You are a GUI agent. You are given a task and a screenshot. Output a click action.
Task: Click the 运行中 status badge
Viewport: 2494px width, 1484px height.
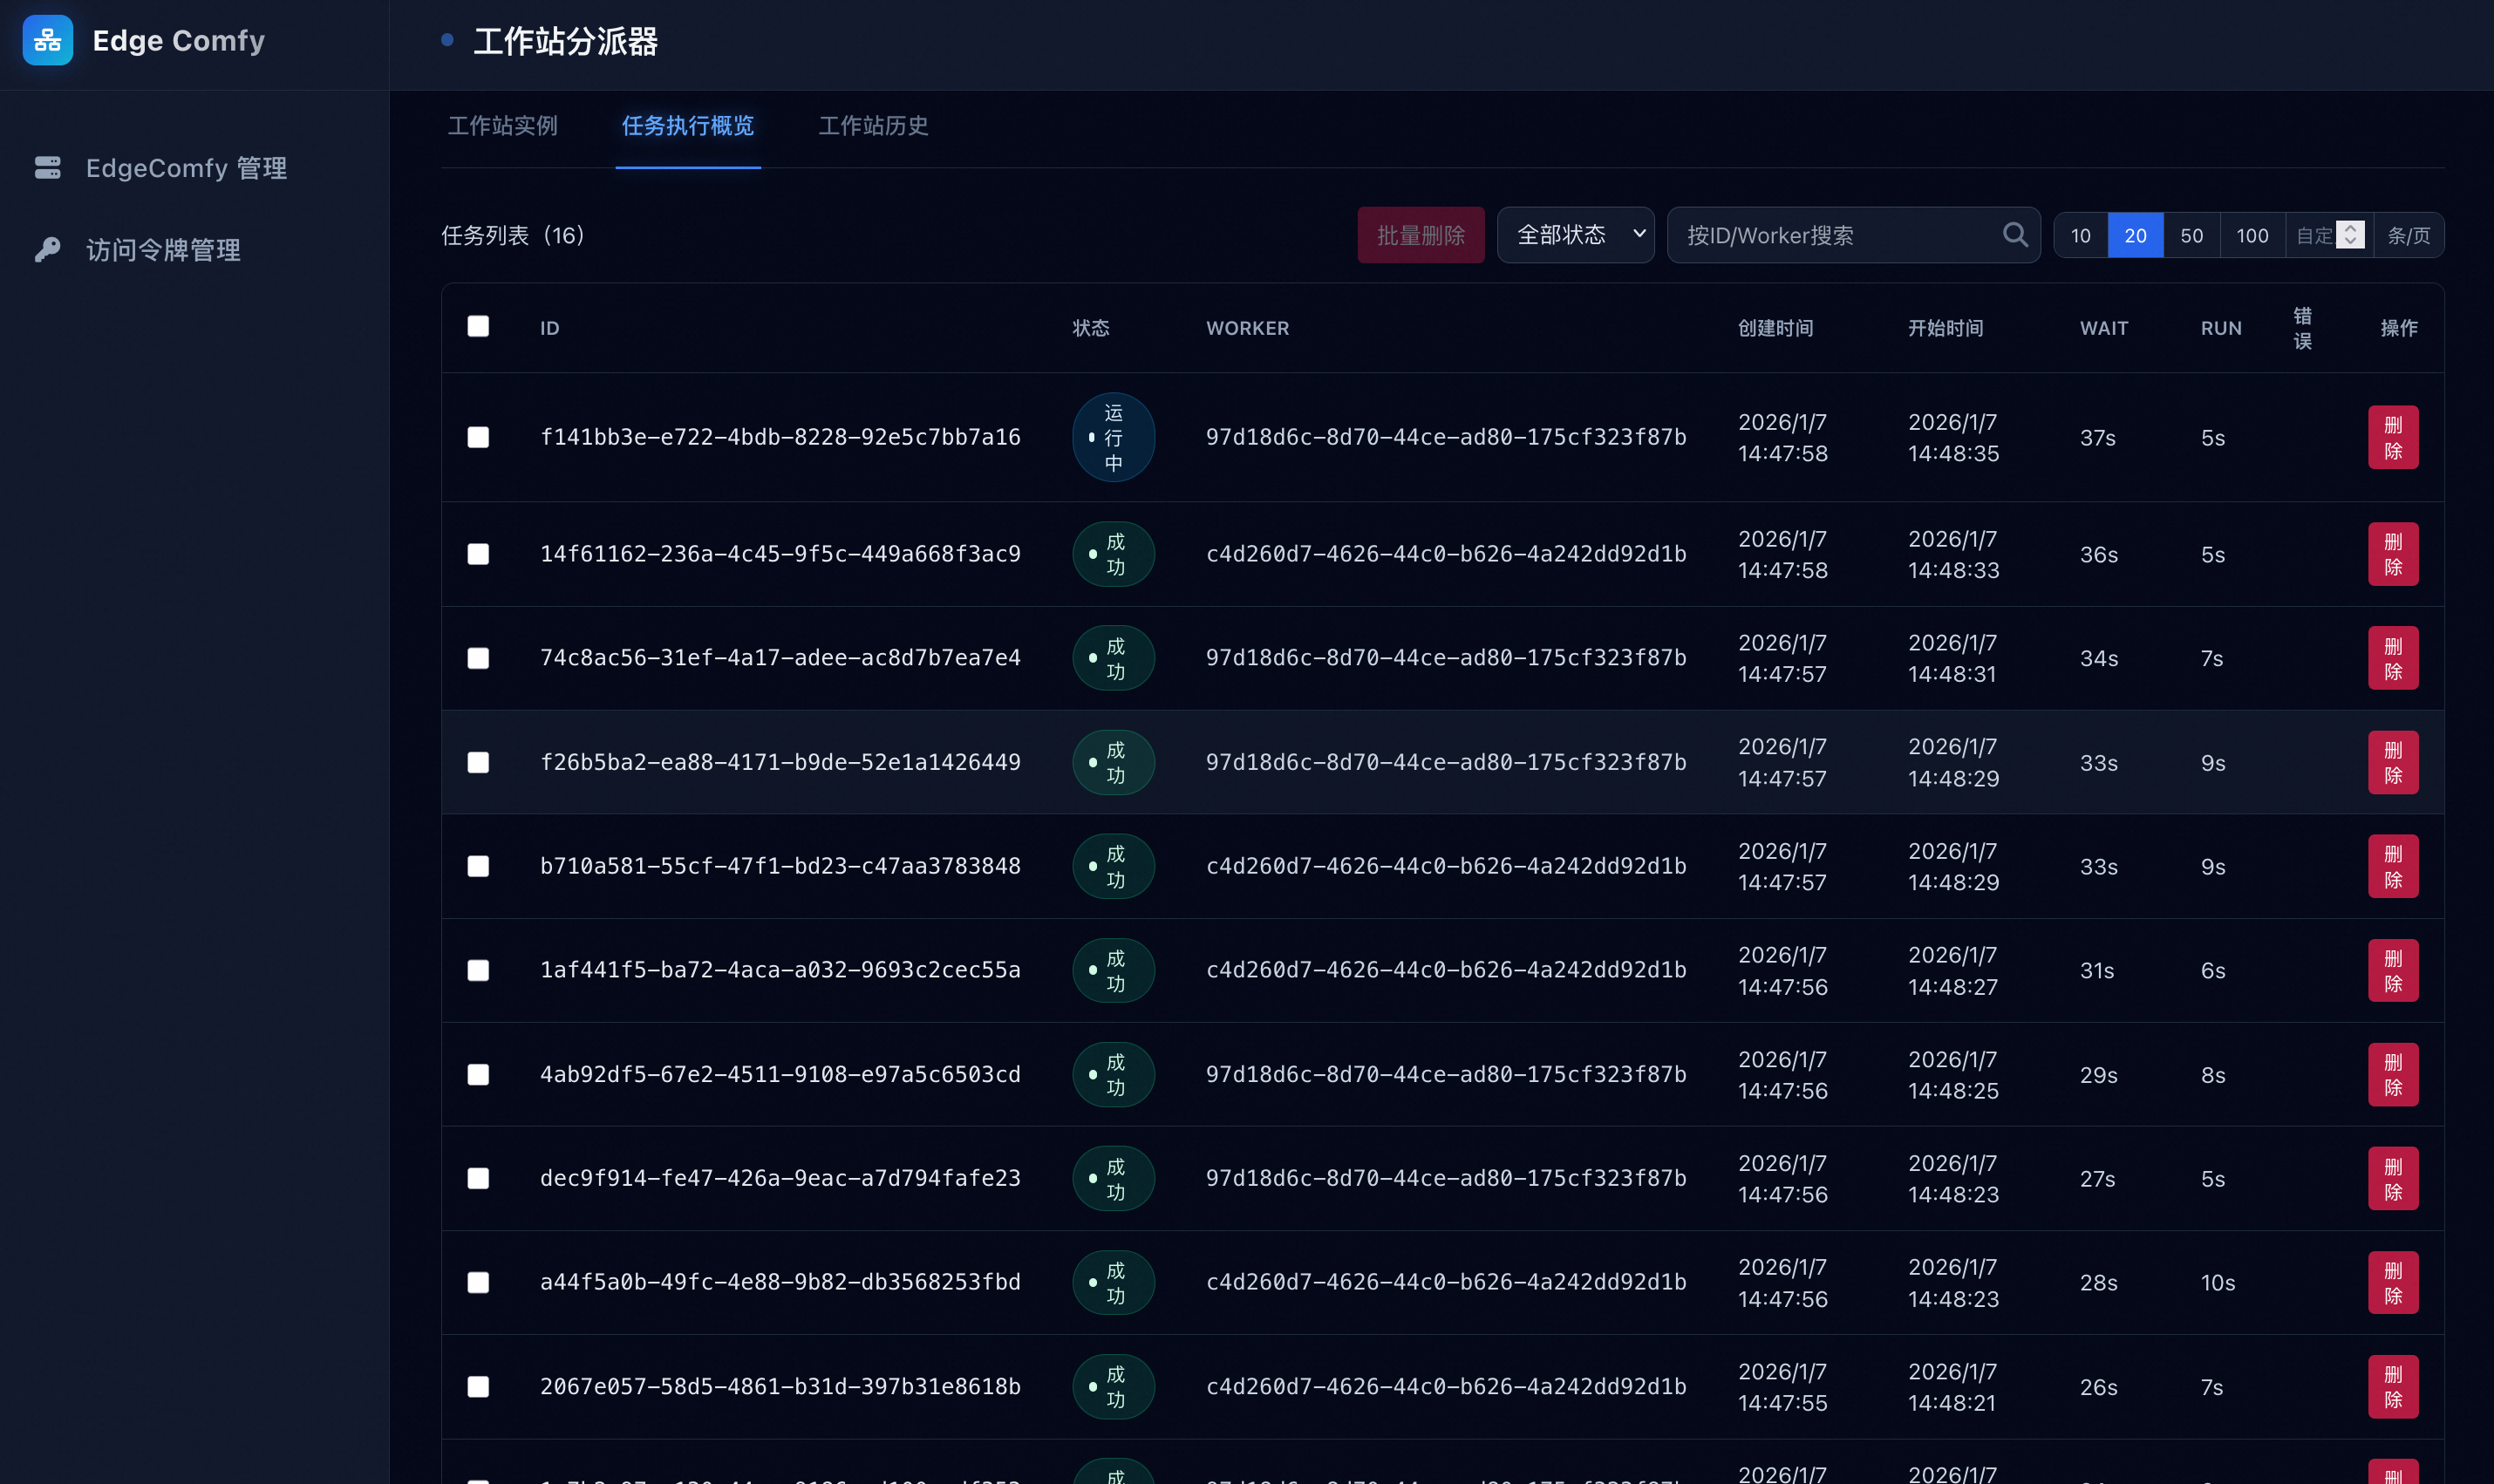(1113, 437)
